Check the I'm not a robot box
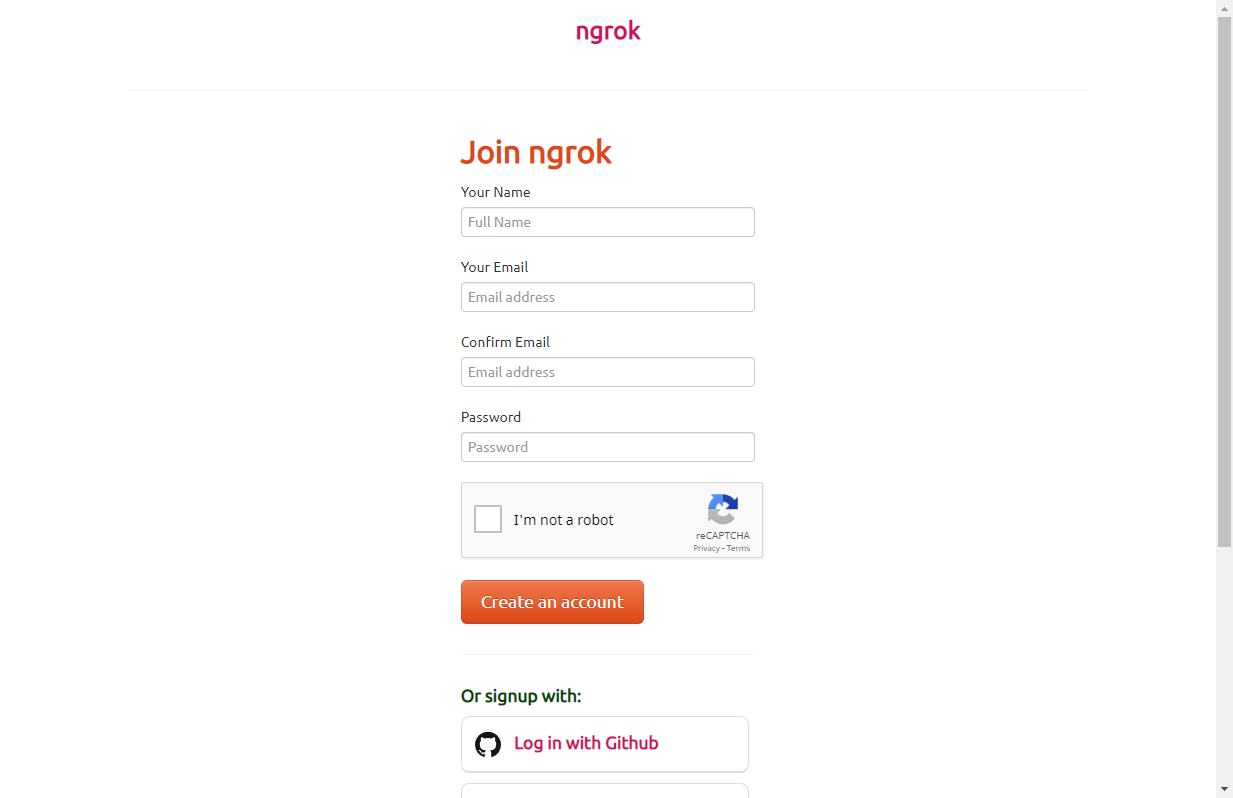 click(488, 520)
